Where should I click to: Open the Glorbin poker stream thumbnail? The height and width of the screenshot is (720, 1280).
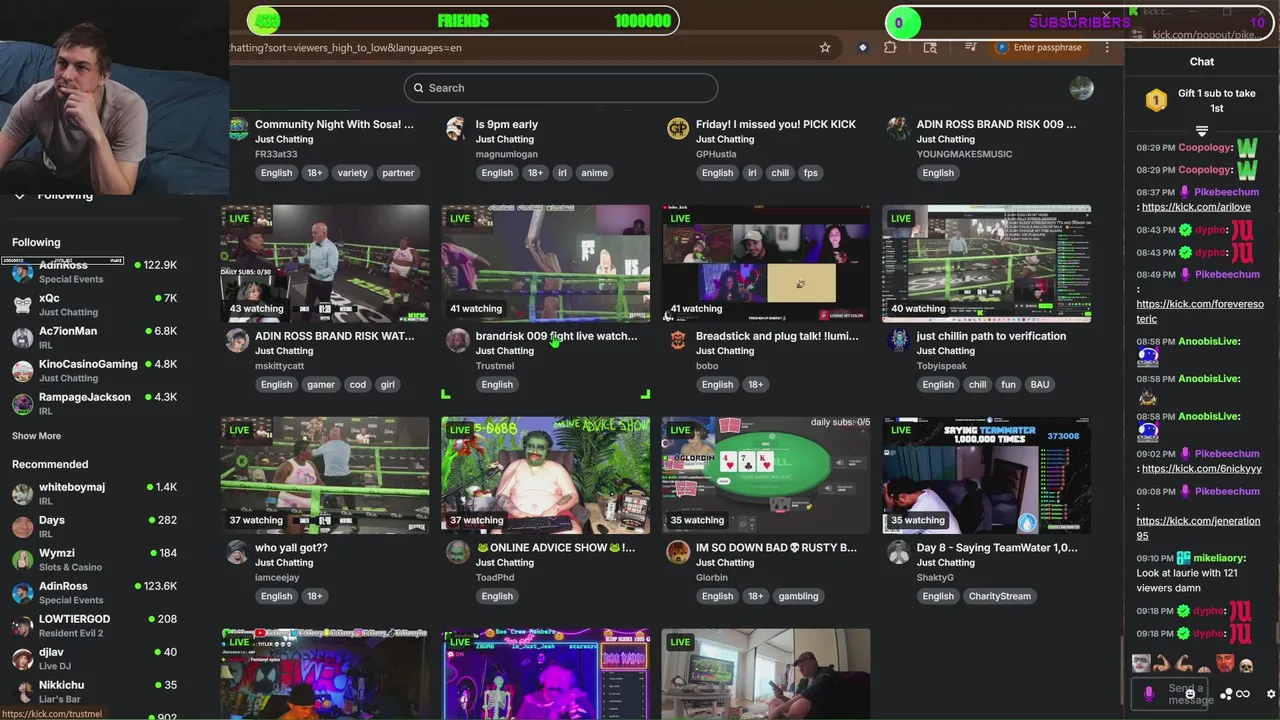click(x=766, y=476)
